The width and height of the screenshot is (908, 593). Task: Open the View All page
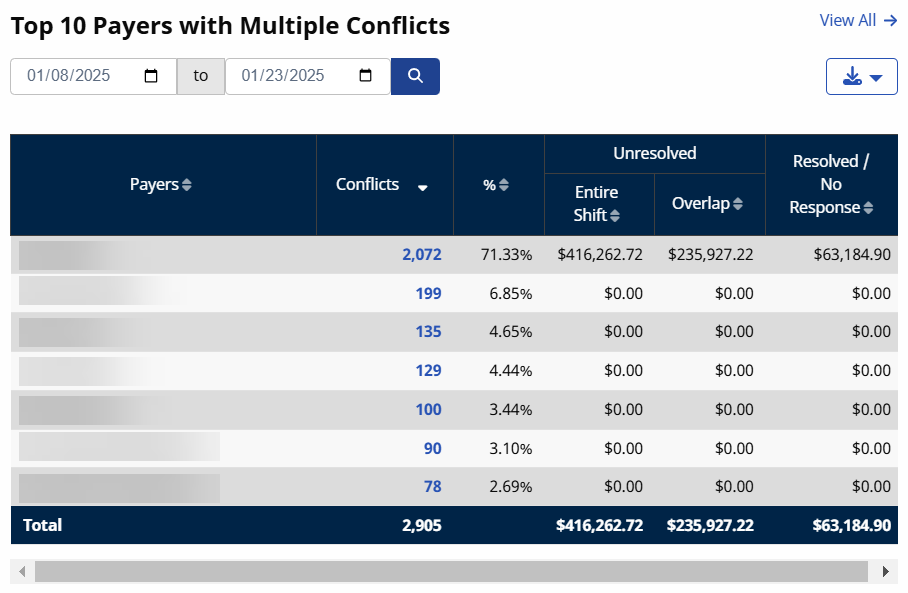tap(857, 20)
